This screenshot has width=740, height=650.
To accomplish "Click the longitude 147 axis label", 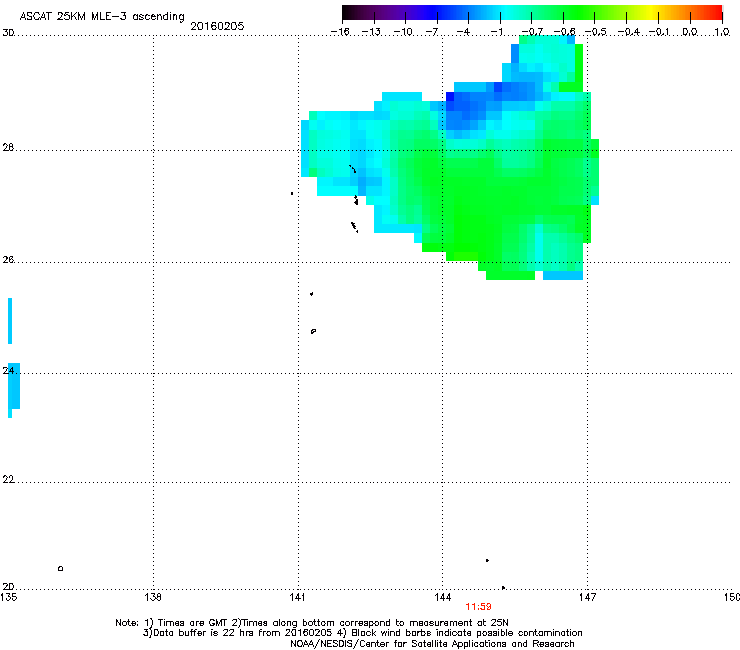I will click(587, 597).
